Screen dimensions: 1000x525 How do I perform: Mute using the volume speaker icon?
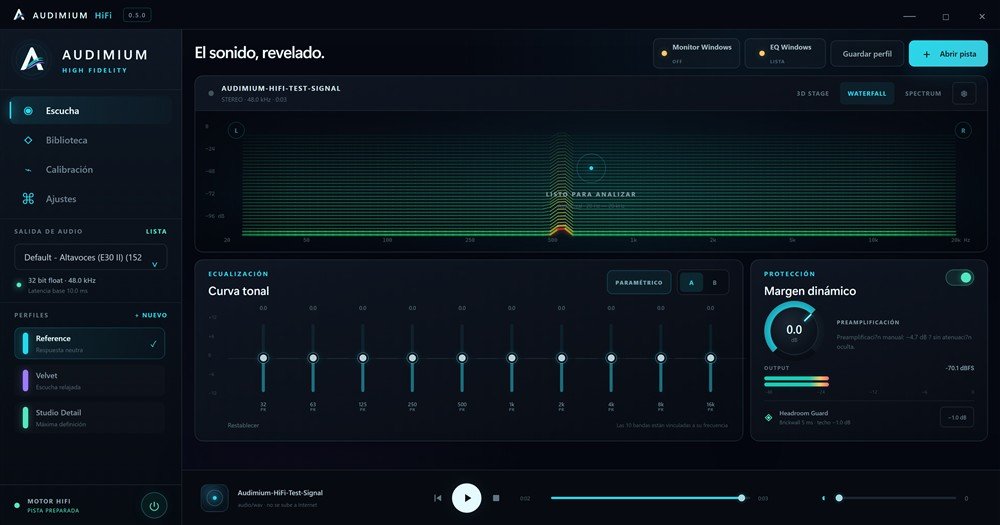click(823, 498)
